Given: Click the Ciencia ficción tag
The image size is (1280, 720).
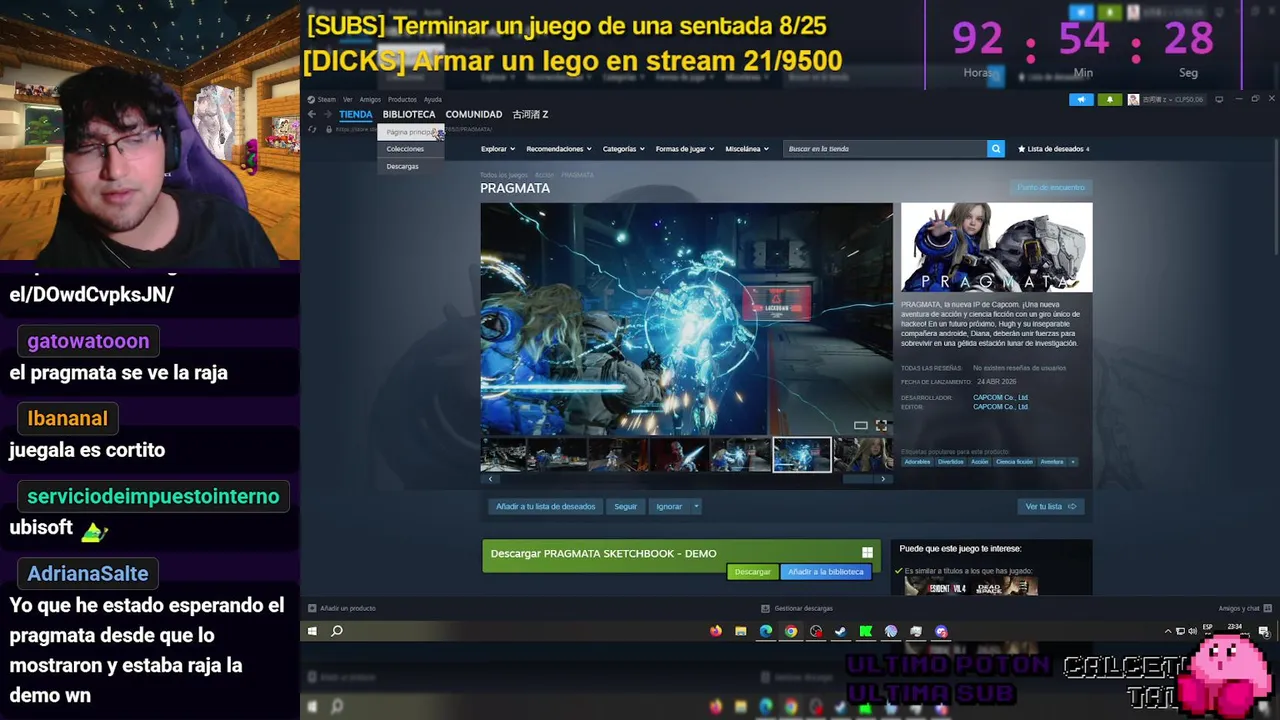Looking at the screenshot, I should click(x=1014, y=462).
